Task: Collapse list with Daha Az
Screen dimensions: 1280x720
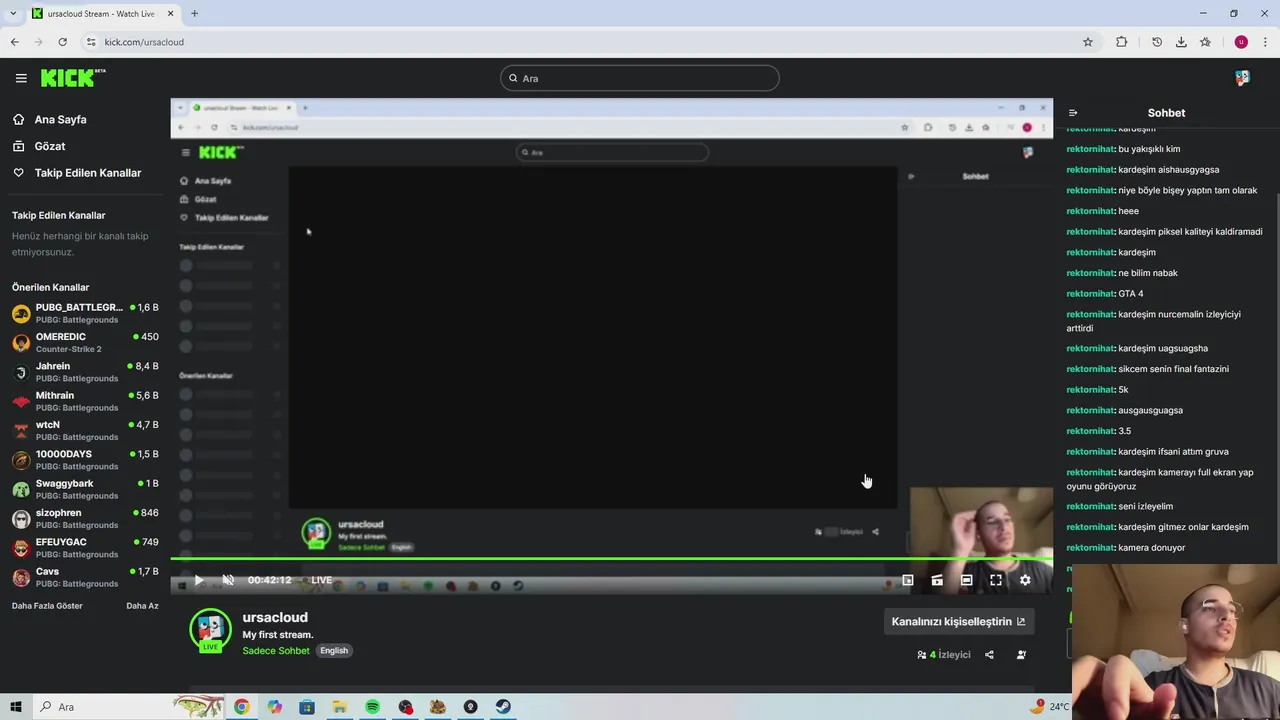Action: tap(142, 606)
